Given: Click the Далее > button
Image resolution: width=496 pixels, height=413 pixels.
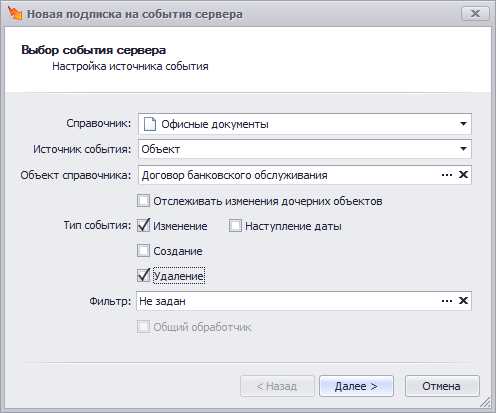Looking at the screenshot, I should (356, 386).
